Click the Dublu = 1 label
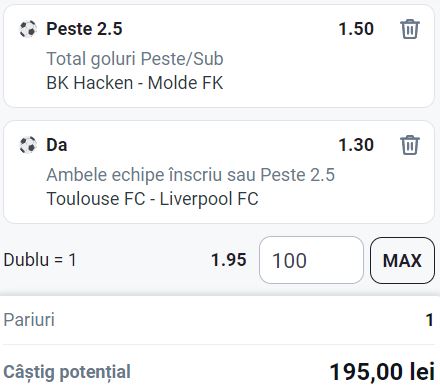The image size is (440, 388). (40, 260)
